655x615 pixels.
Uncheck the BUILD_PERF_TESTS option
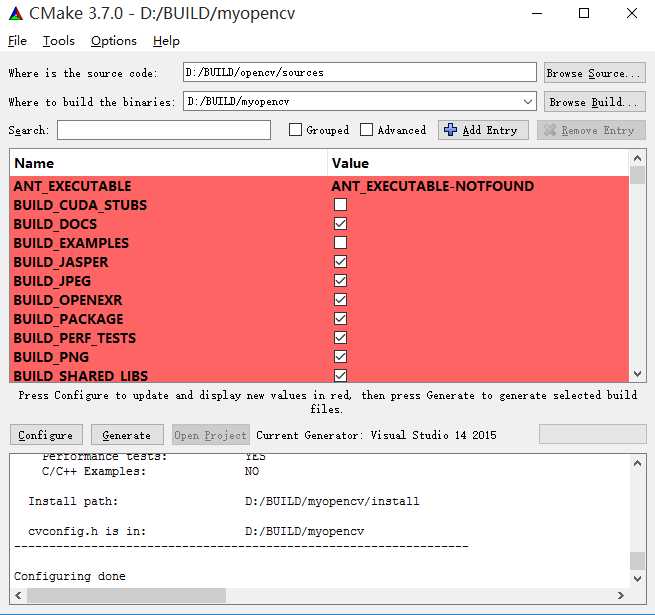click(x=340, y=338)
